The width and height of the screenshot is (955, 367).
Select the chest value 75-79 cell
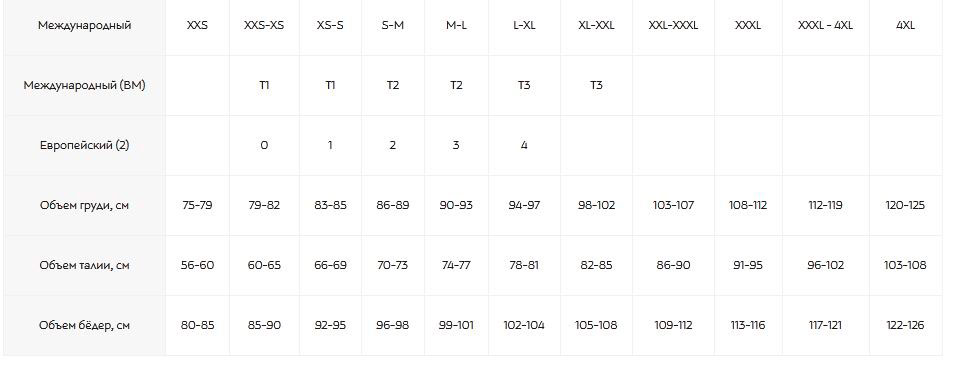point(197,205)
